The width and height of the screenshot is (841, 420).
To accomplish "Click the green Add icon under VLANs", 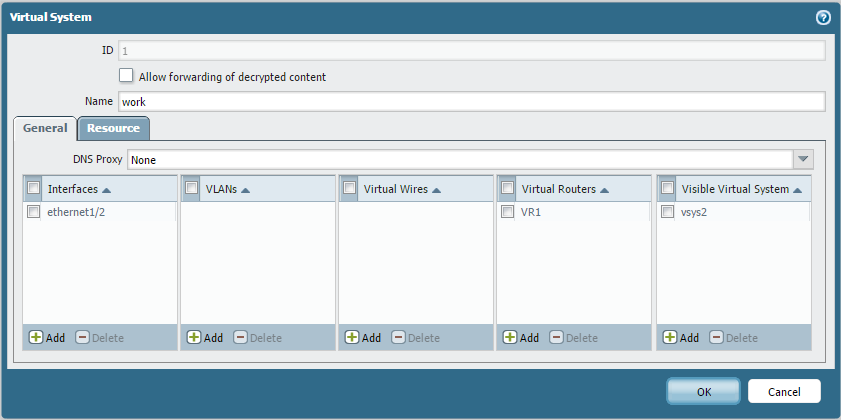I will point(194,338).
